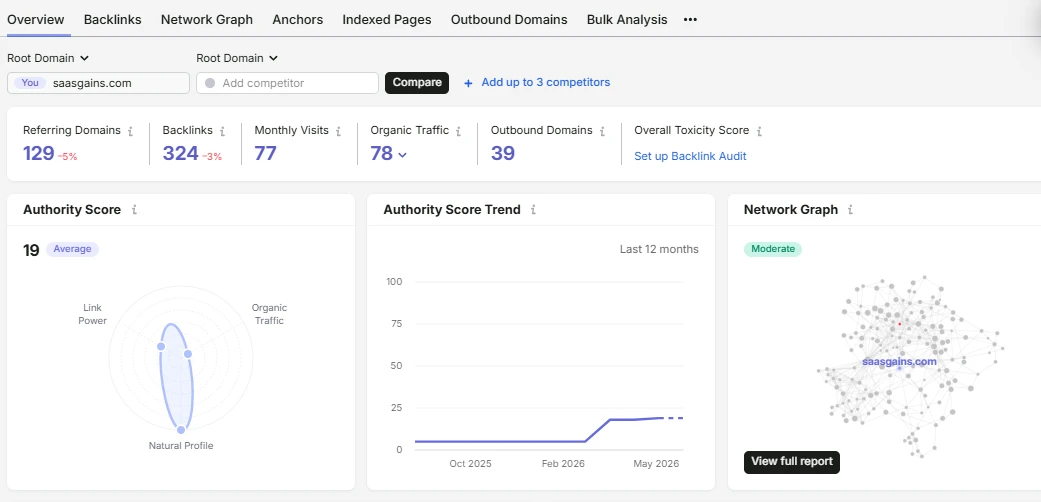Open Outbound Domains value 39
This screenshot has height=502, width=1041.
(x=503, y=153)
